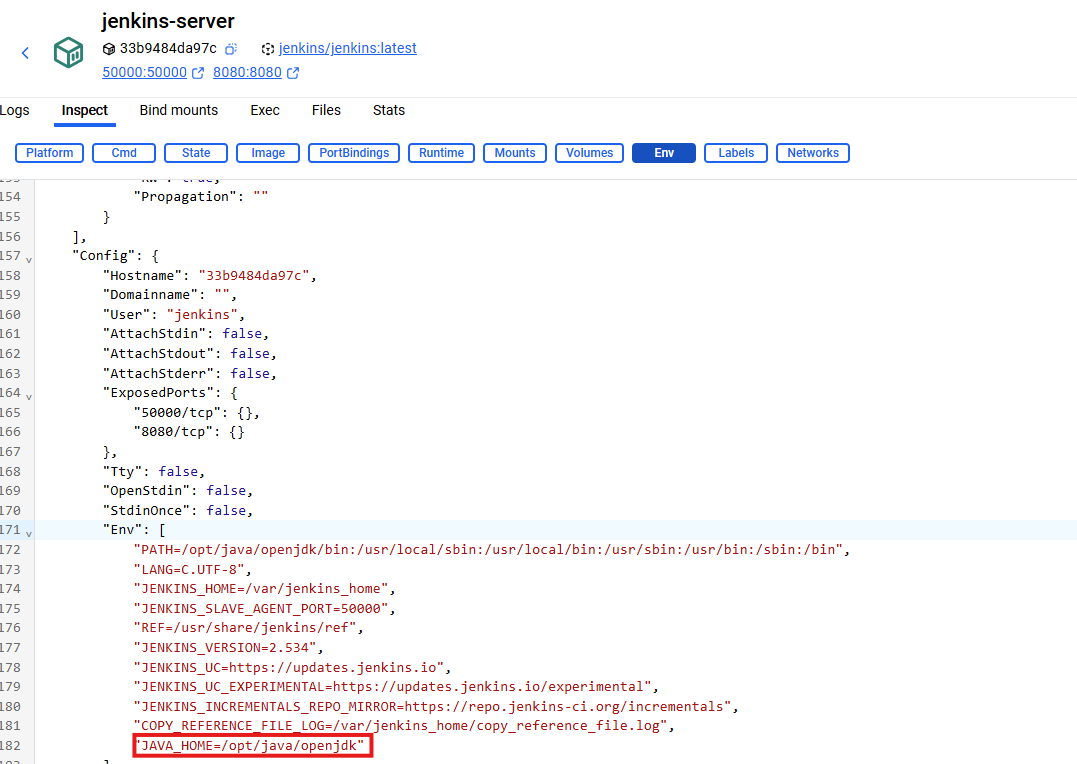Open the Bind mounts tab
Image resolution: width=1077 pixels, height=764 pixels.
(179, 110)
